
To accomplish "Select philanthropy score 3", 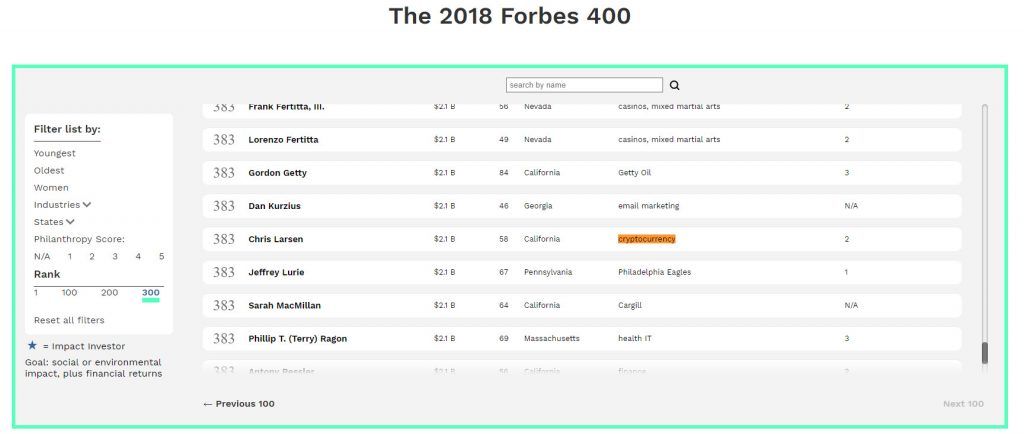I will 115,256.
